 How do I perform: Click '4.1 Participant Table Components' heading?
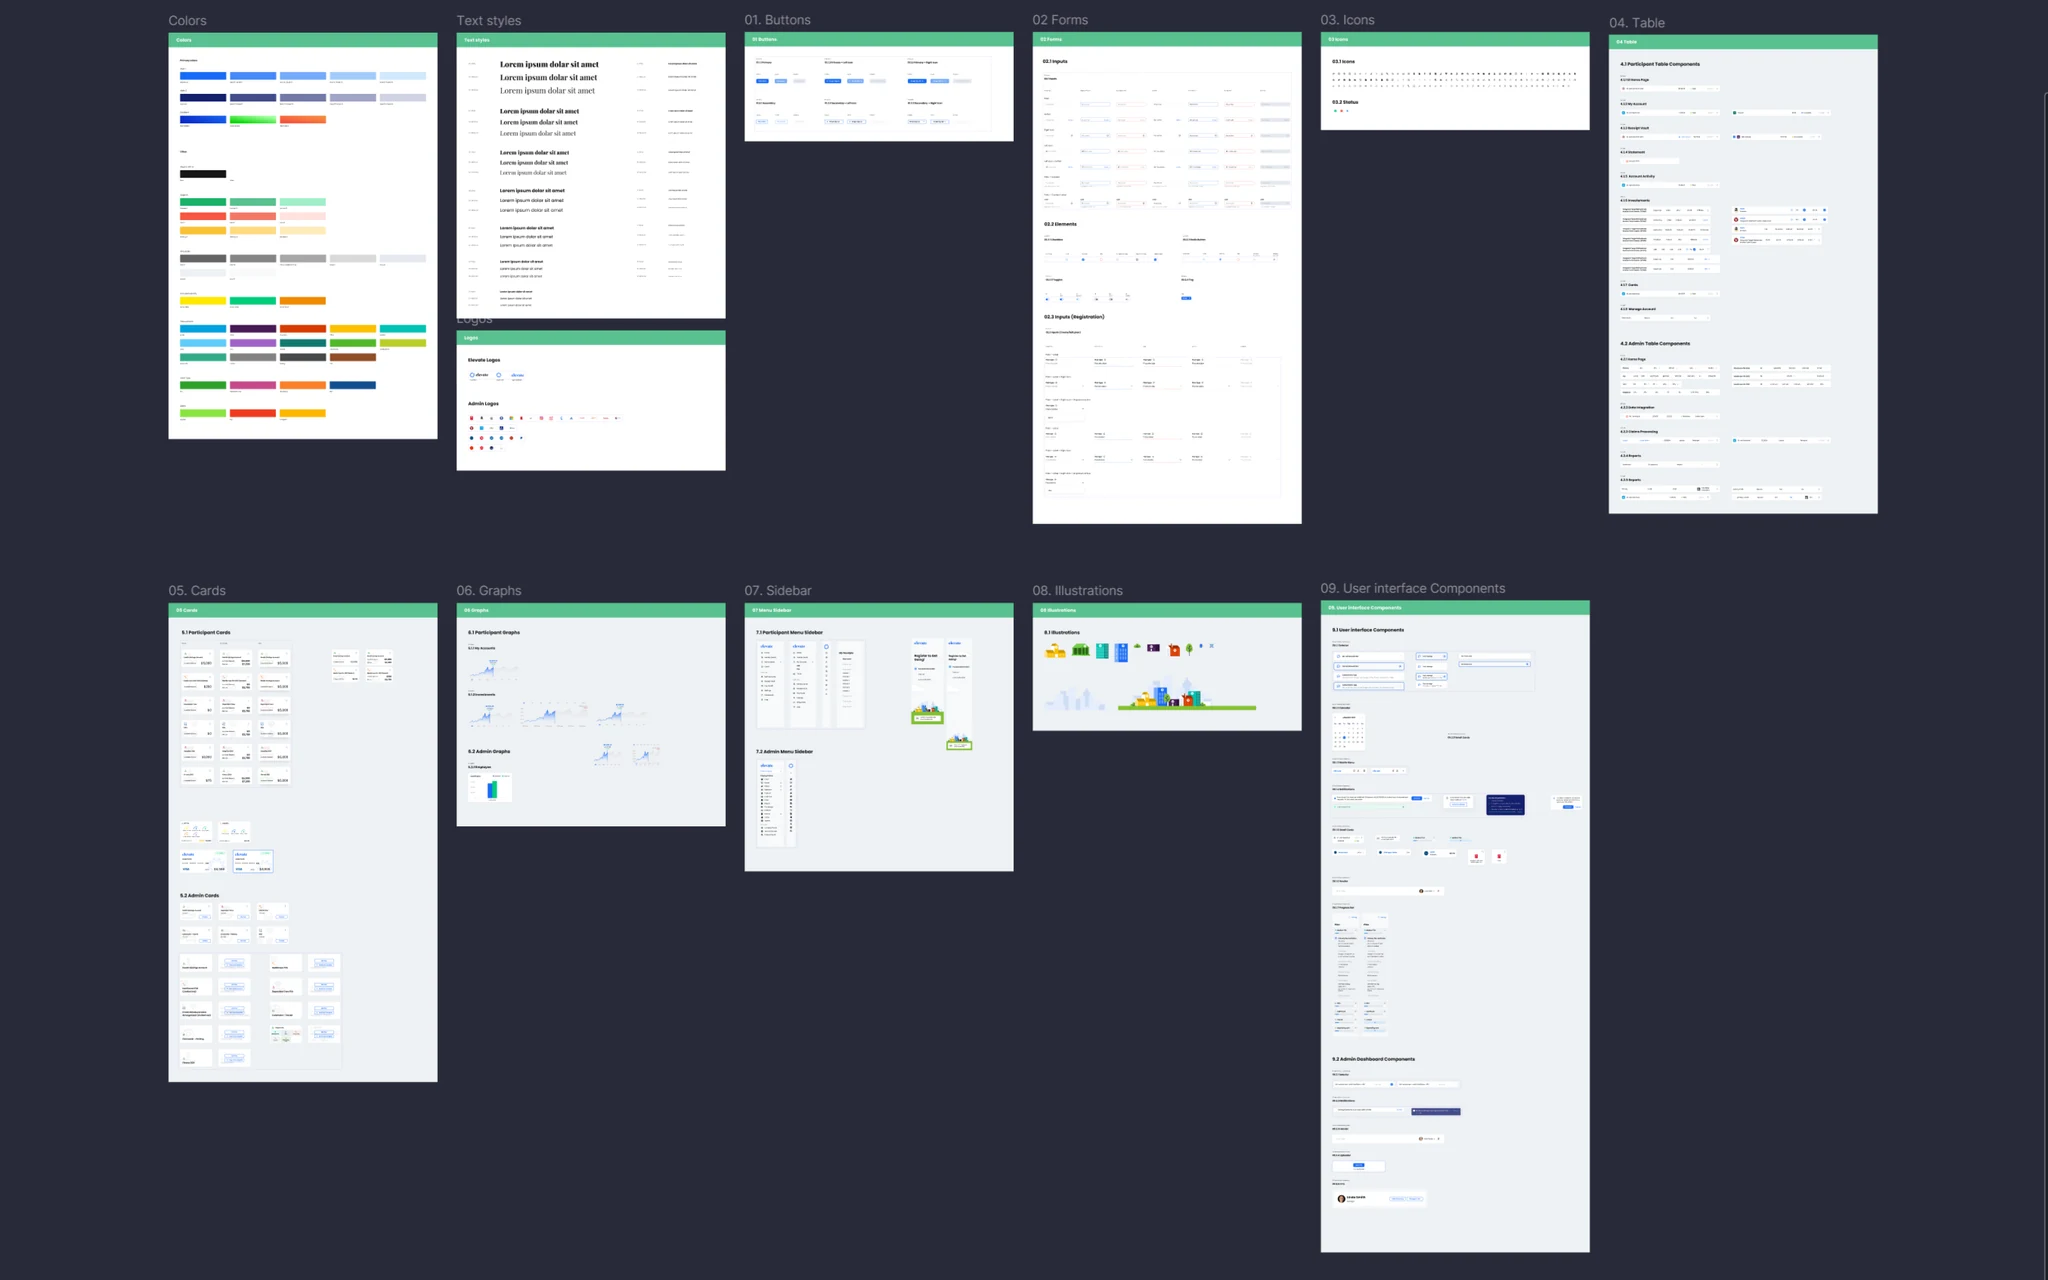(x=1660, y=64)
